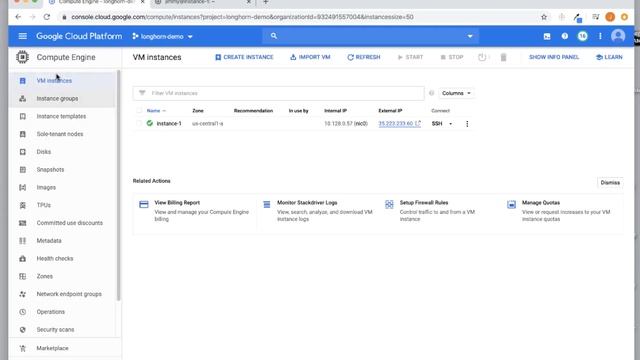Connect to instance-1 via SSH button
Image resolution: width=640 pixels, height=360 pixels.
437,124
